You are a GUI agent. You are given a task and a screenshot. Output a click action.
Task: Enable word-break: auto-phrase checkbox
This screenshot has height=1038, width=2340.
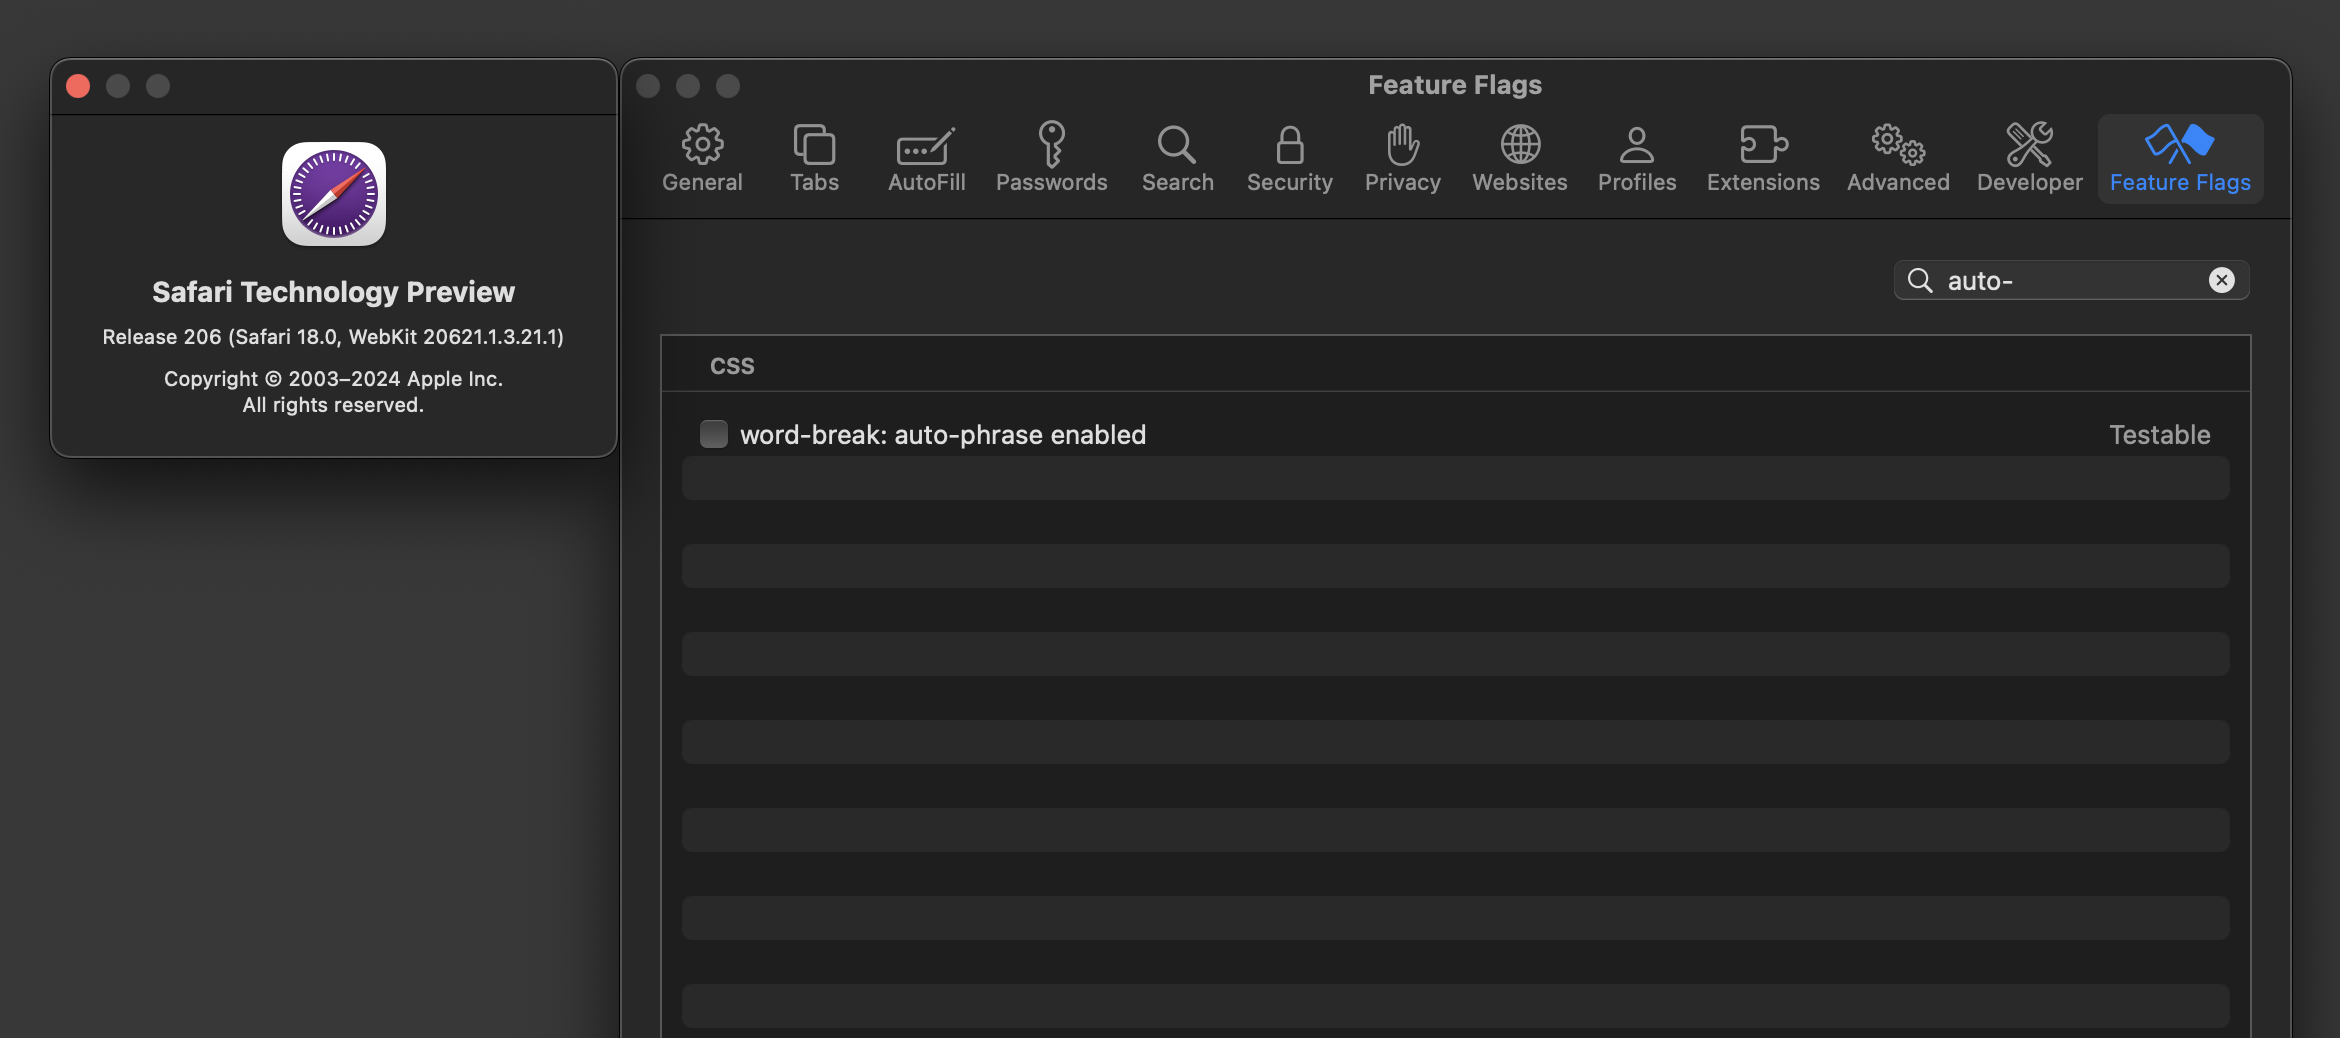point(713,434)
